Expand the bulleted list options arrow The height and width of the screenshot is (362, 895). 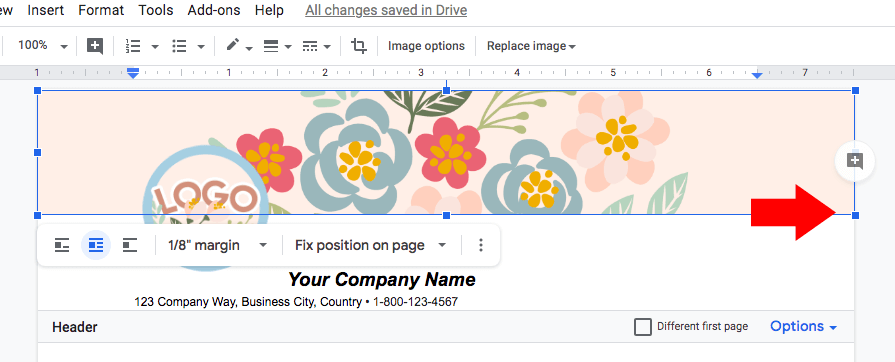pyautogui.click(x=201, y=46)
